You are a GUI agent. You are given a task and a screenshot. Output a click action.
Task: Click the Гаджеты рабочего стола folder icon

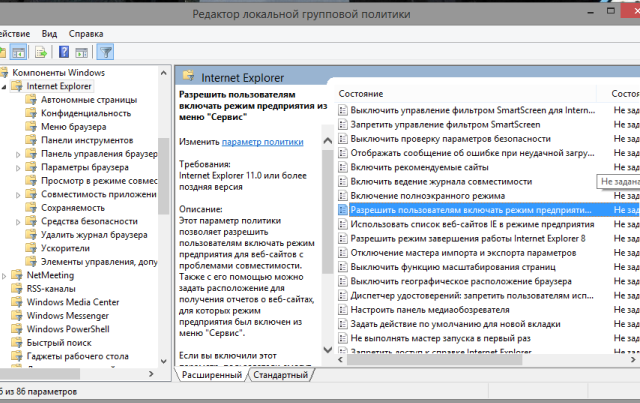(17, 356)
